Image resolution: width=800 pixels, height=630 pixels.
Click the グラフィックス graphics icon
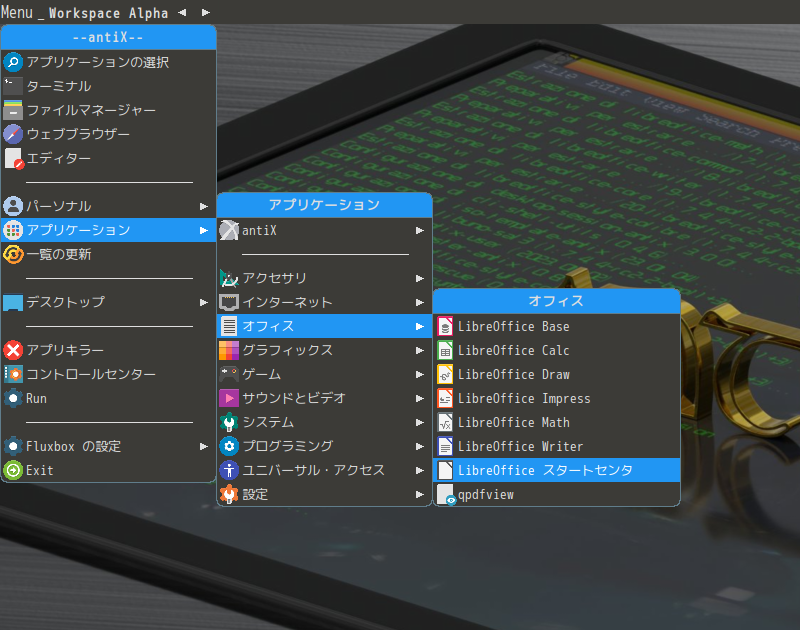[x=229, y=350]
